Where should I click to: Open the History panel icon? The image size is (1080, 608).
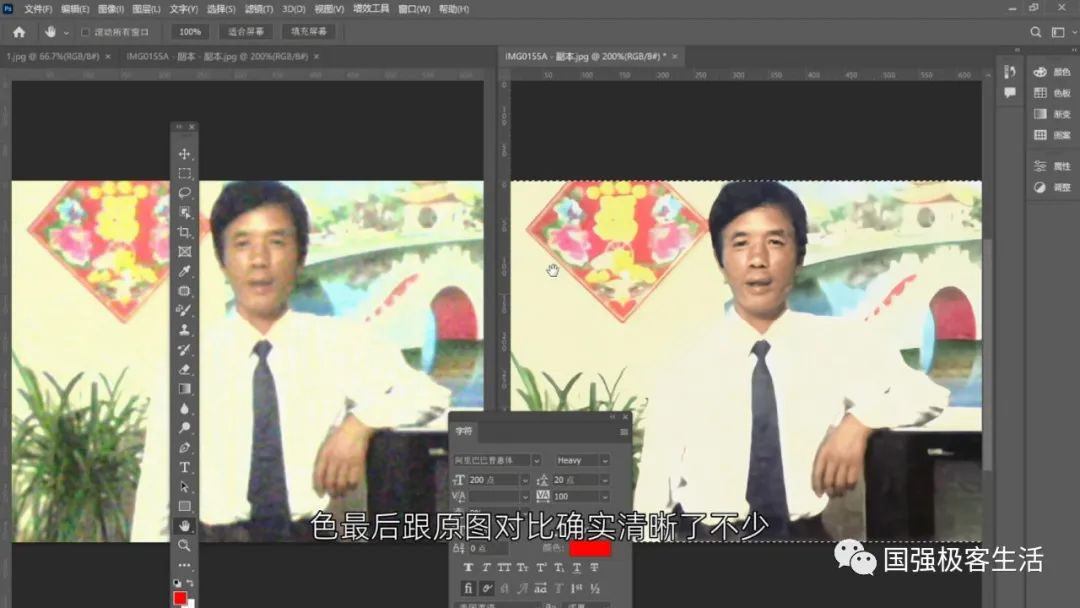click(1010, 72)
